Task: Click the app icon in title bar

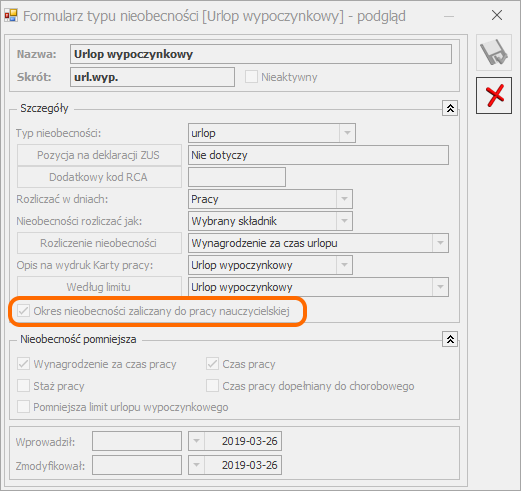Action: coord(11,16)
